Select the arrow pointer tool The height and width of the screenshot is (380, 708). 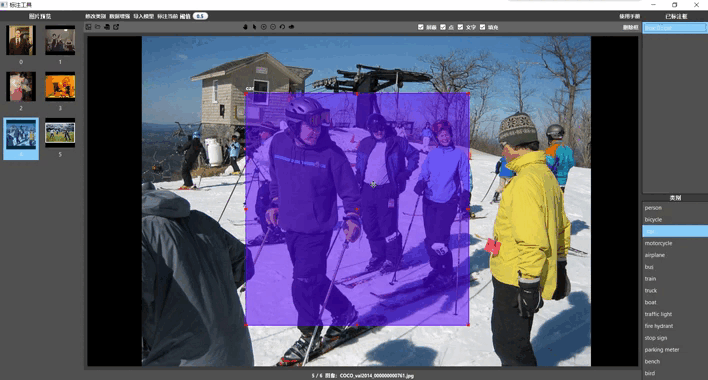pos(255,27)
